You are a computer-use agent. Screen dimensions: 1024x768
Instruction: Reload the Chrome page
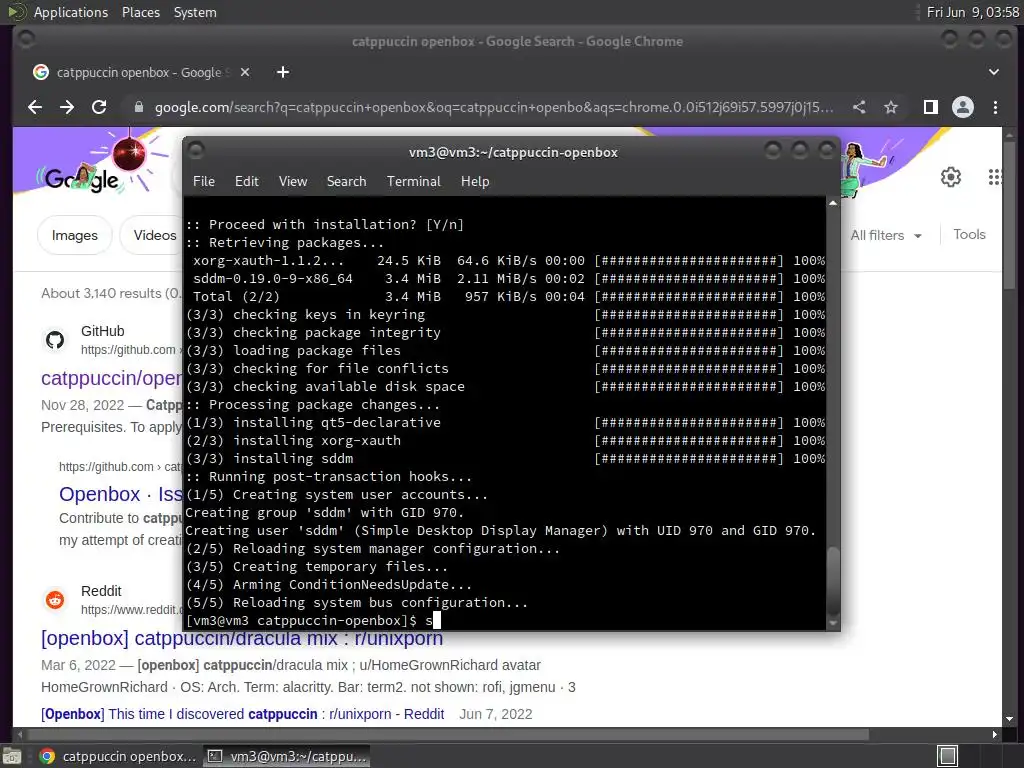[x=99, y=107]
